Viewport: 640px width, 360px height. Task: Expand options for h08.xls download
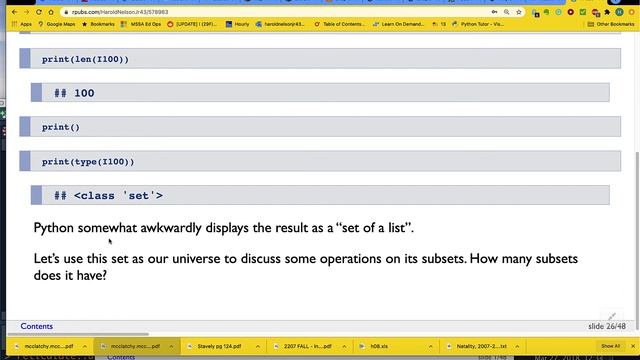click(x=431, y=346)
